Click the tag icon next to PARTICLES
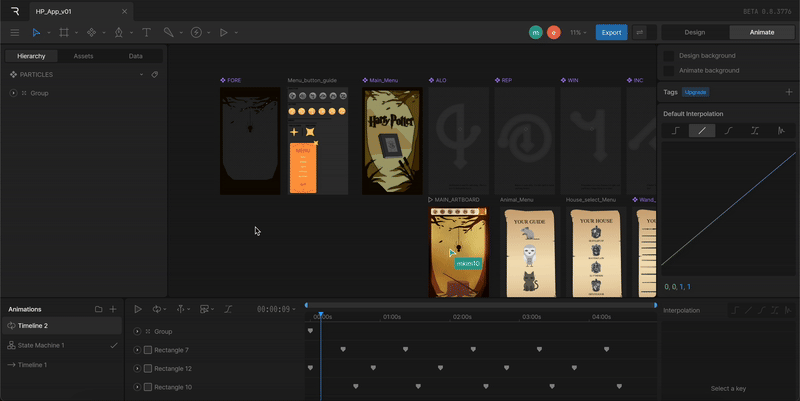 [155, 74]
